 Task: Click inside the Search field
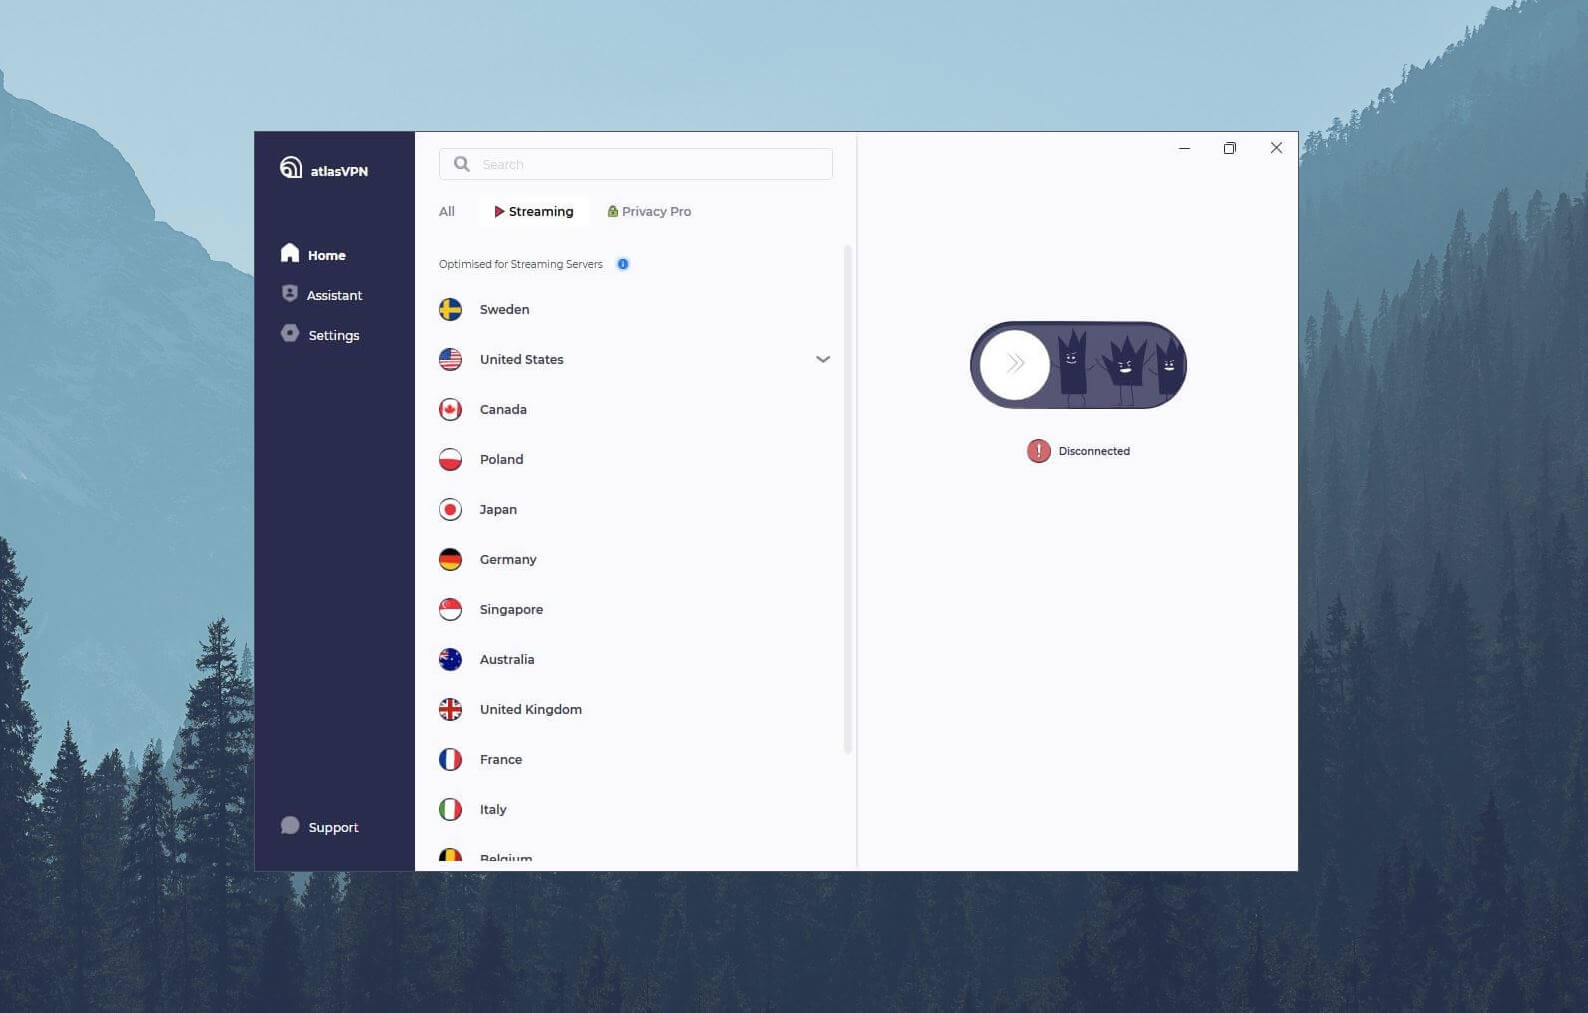pyautogui.click(x=636, y=164)
